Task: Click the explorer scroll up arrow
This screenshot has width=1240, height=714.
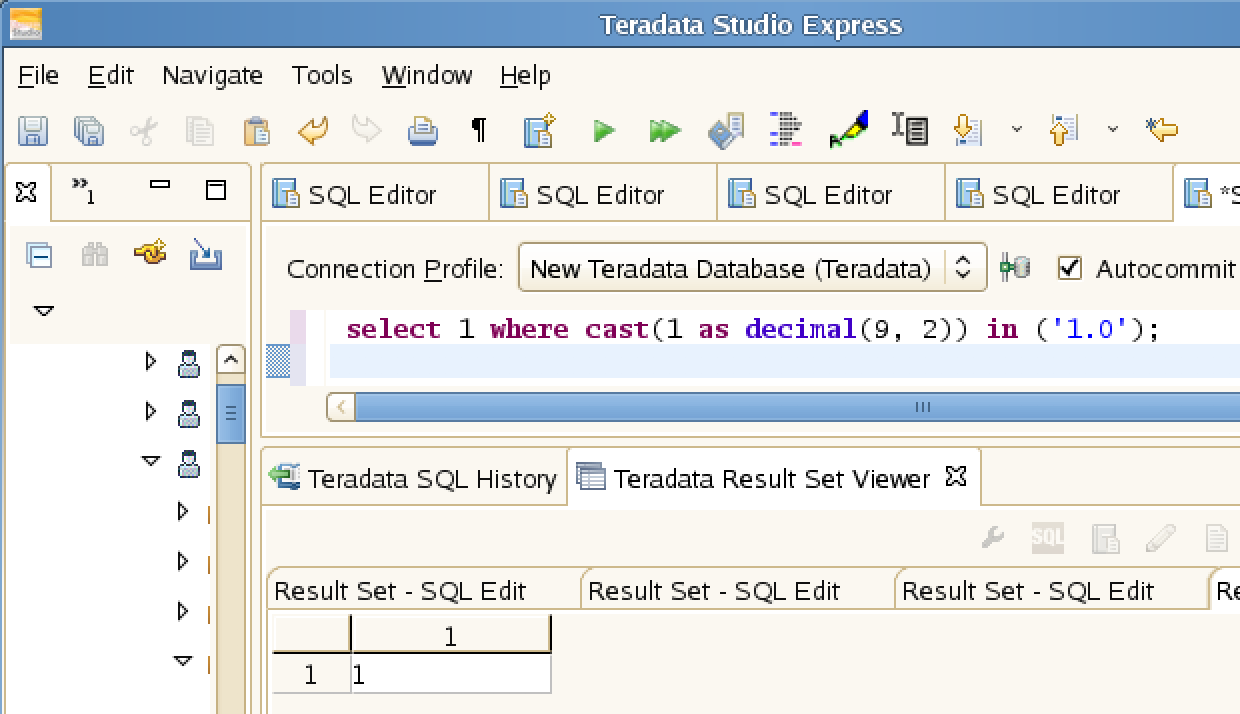Action: [x=231, y=360]
